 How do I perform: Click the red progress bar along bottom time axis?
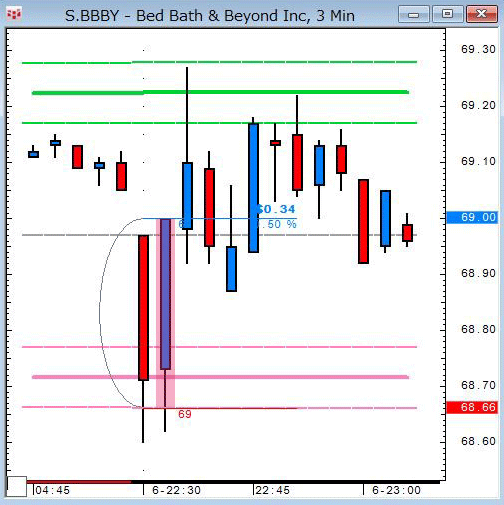[79, 482]
